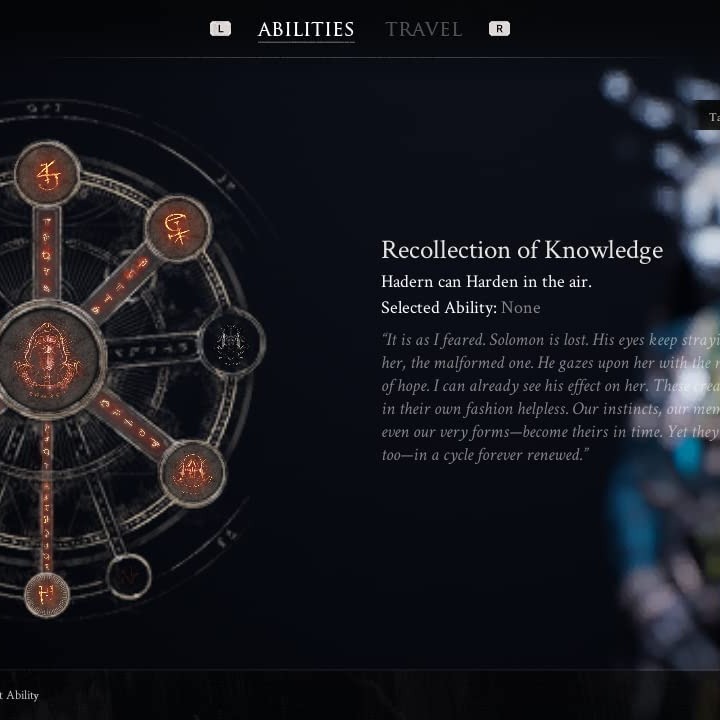This screenshot has width=720, height=720.
Task: Open the ABILITIES tab
Action: pyautogui.click(x=306, y=29)
